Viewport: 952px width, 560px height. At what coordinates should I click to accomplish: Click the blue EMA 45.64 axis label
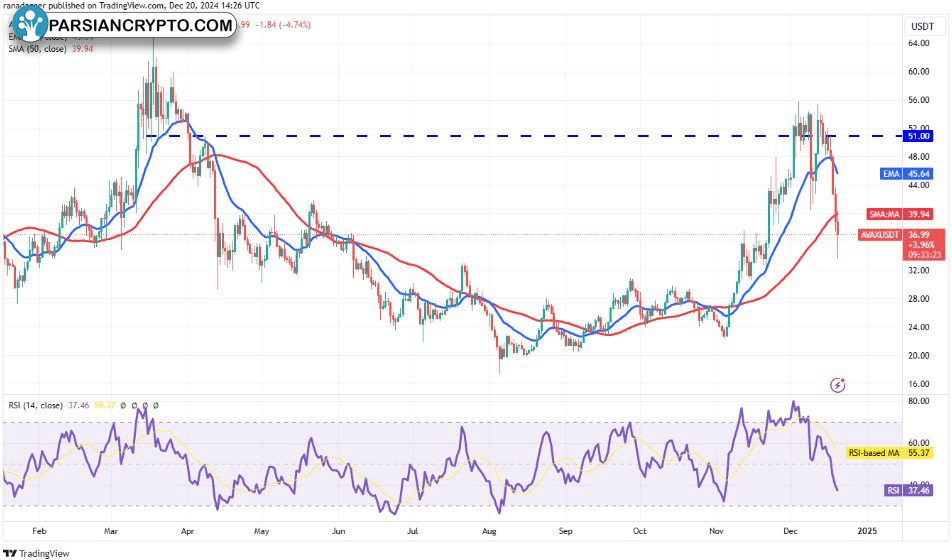coord(906,174)
